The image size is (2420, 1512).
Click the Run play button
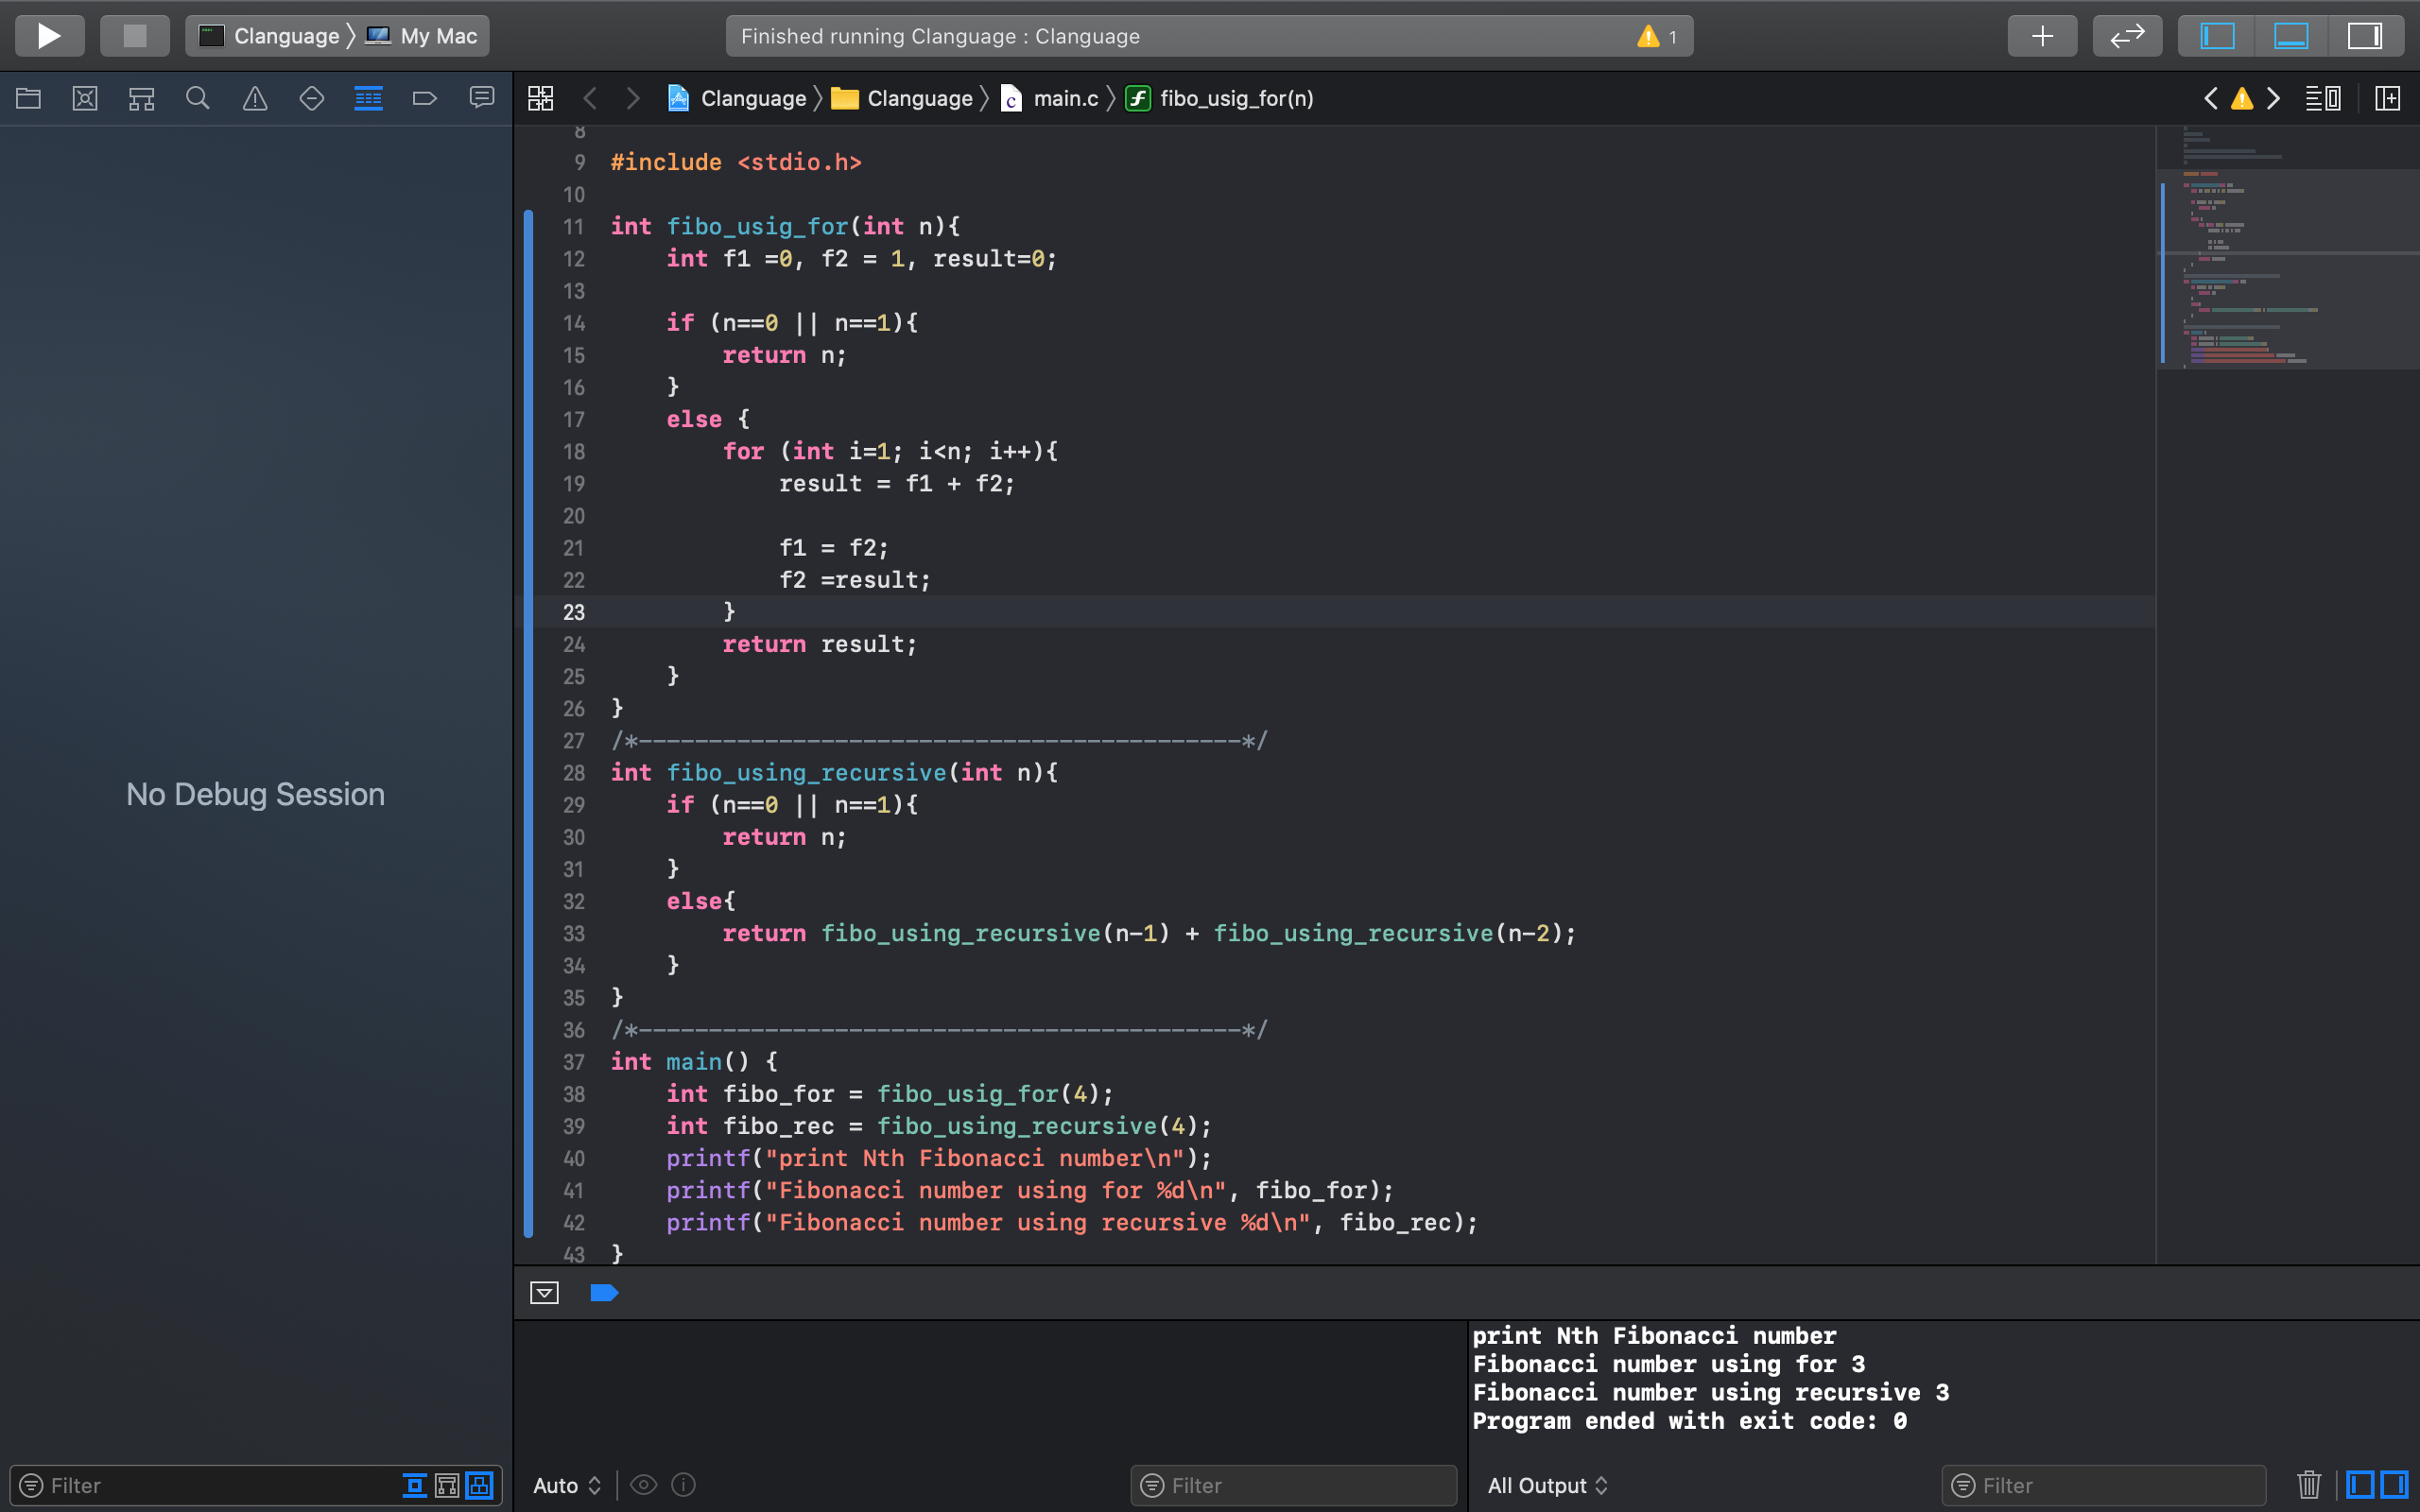[x=49, y=36]
